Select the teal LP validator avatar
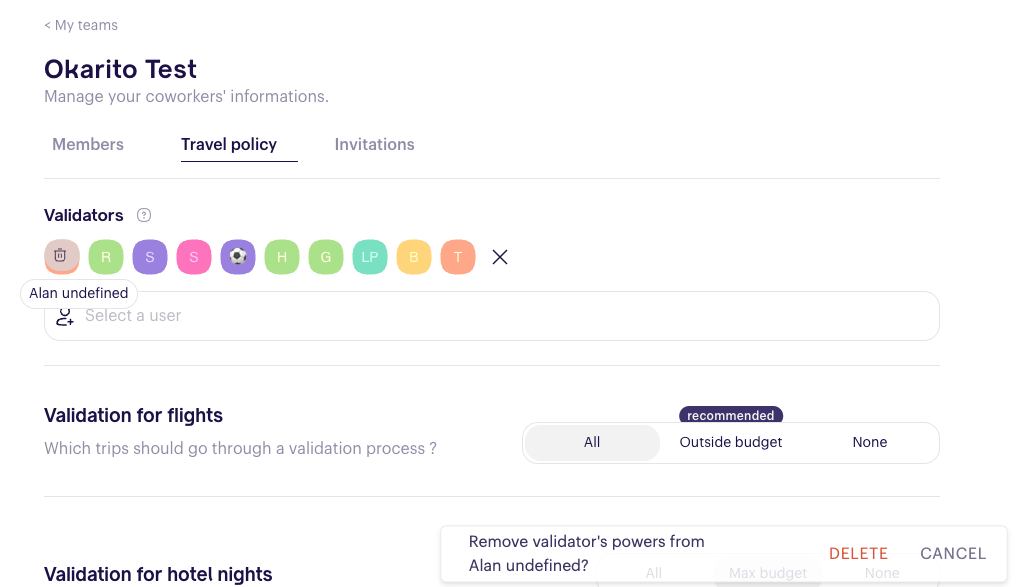Screen dimensions: 1018x587 click(x=370, y=256)
